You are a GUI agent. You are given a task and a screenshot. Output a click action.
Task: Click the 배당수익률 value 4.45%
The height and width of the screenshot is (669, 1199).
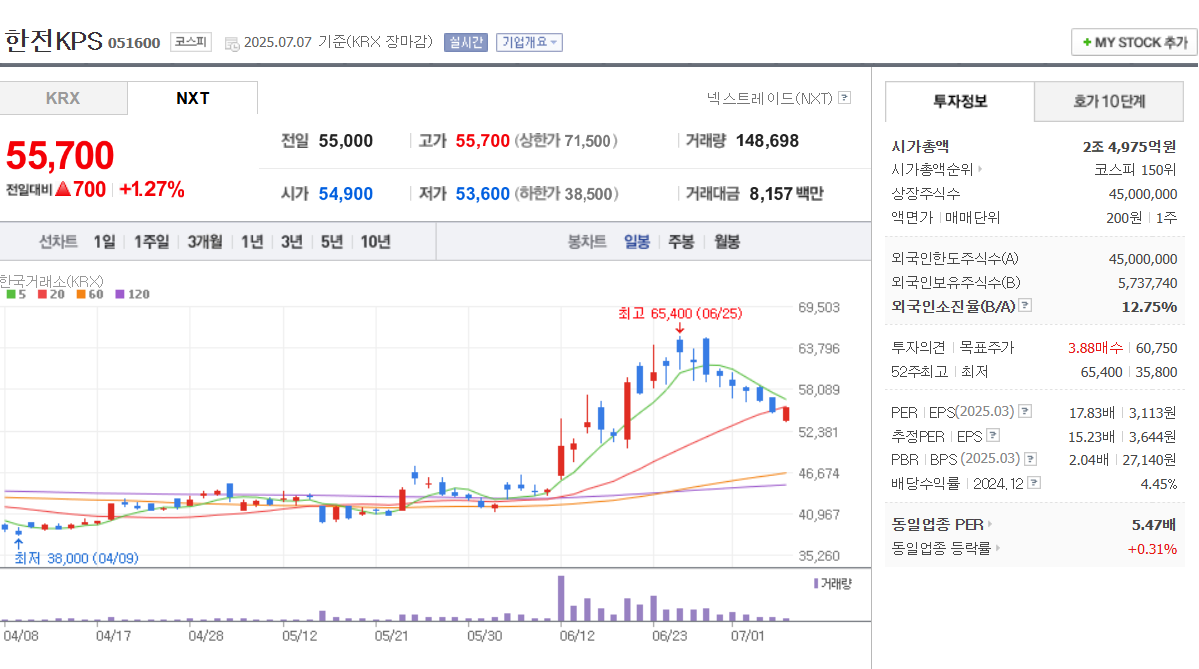point(1158,484)
